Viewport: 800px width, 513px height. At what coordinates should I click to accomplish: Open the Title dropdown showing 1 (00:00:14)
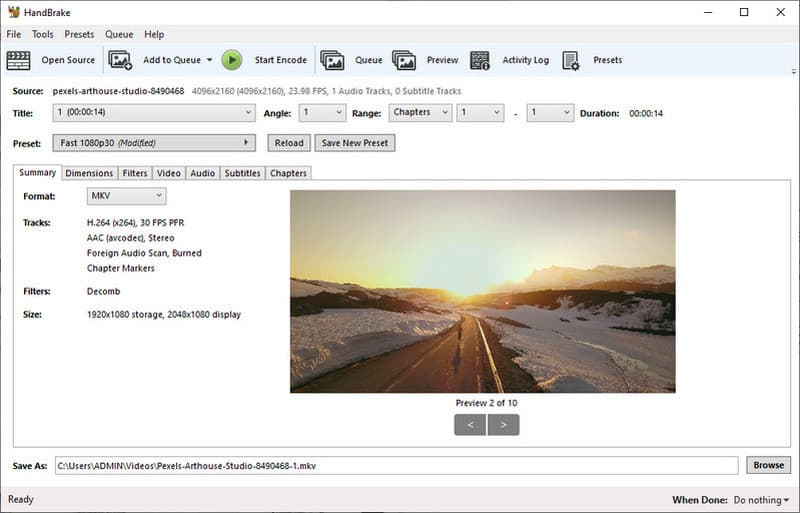click(155, 113)
